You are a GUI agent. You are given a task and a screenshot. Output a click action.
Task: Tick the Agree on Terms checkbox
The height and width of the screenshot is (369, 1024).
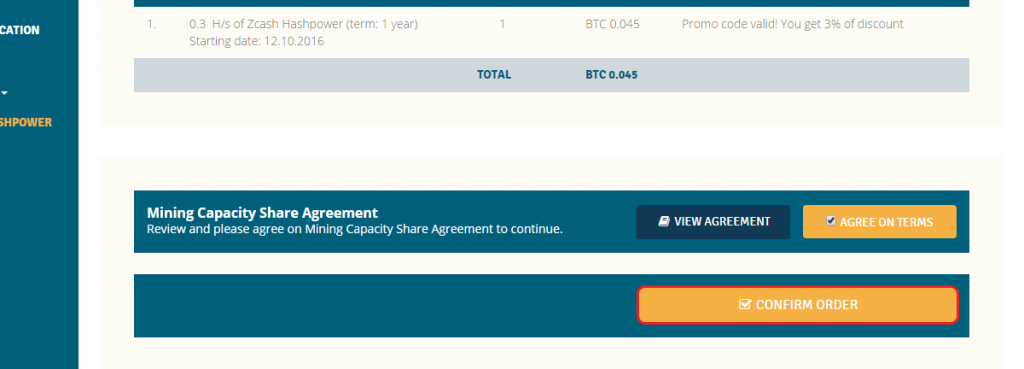(x=831, y=221)
